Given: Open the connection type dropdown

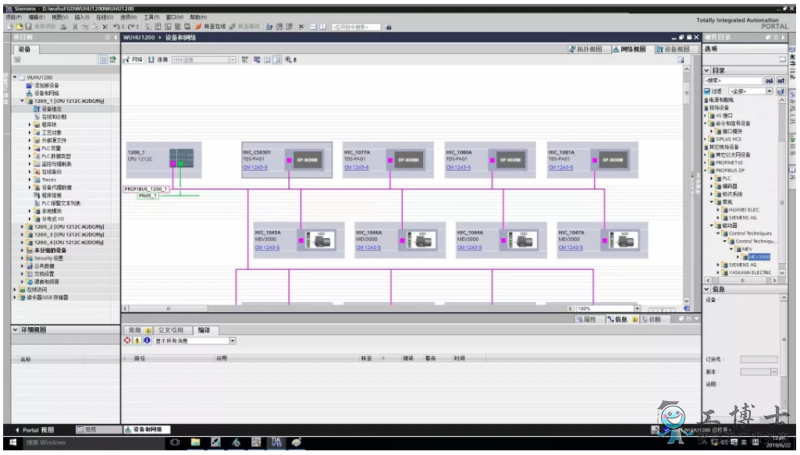Looking at the screenshot, I should pos(232,60).
